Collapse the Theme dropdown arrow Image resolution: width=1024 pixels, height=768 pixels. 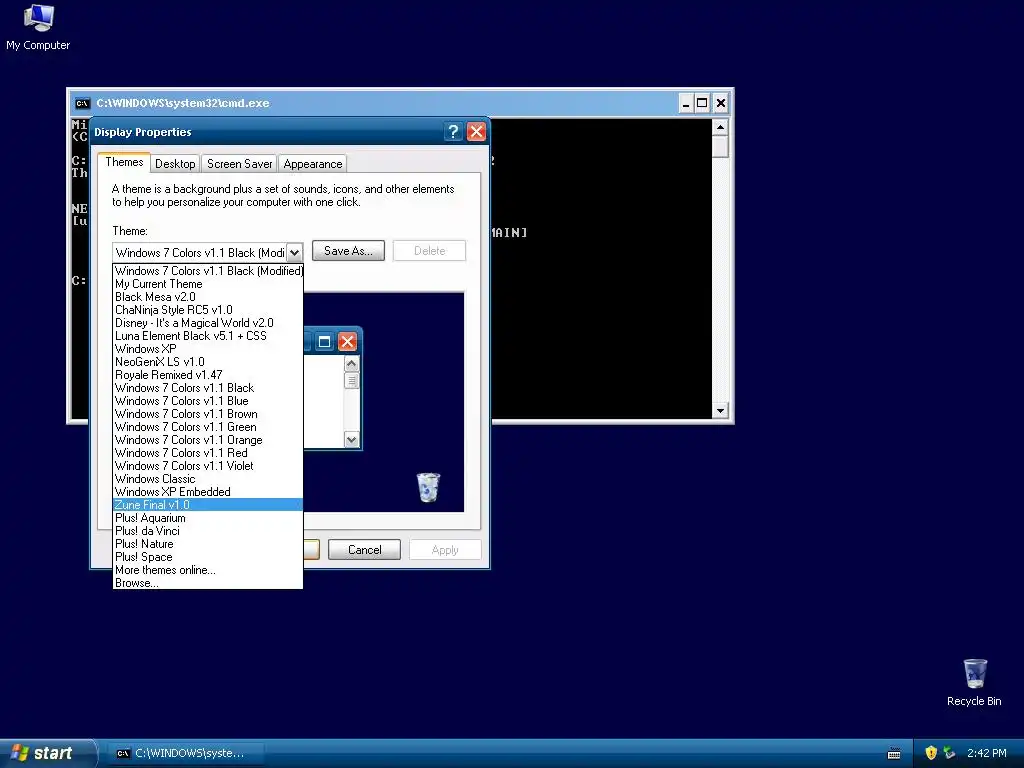[x=295, y=253]
